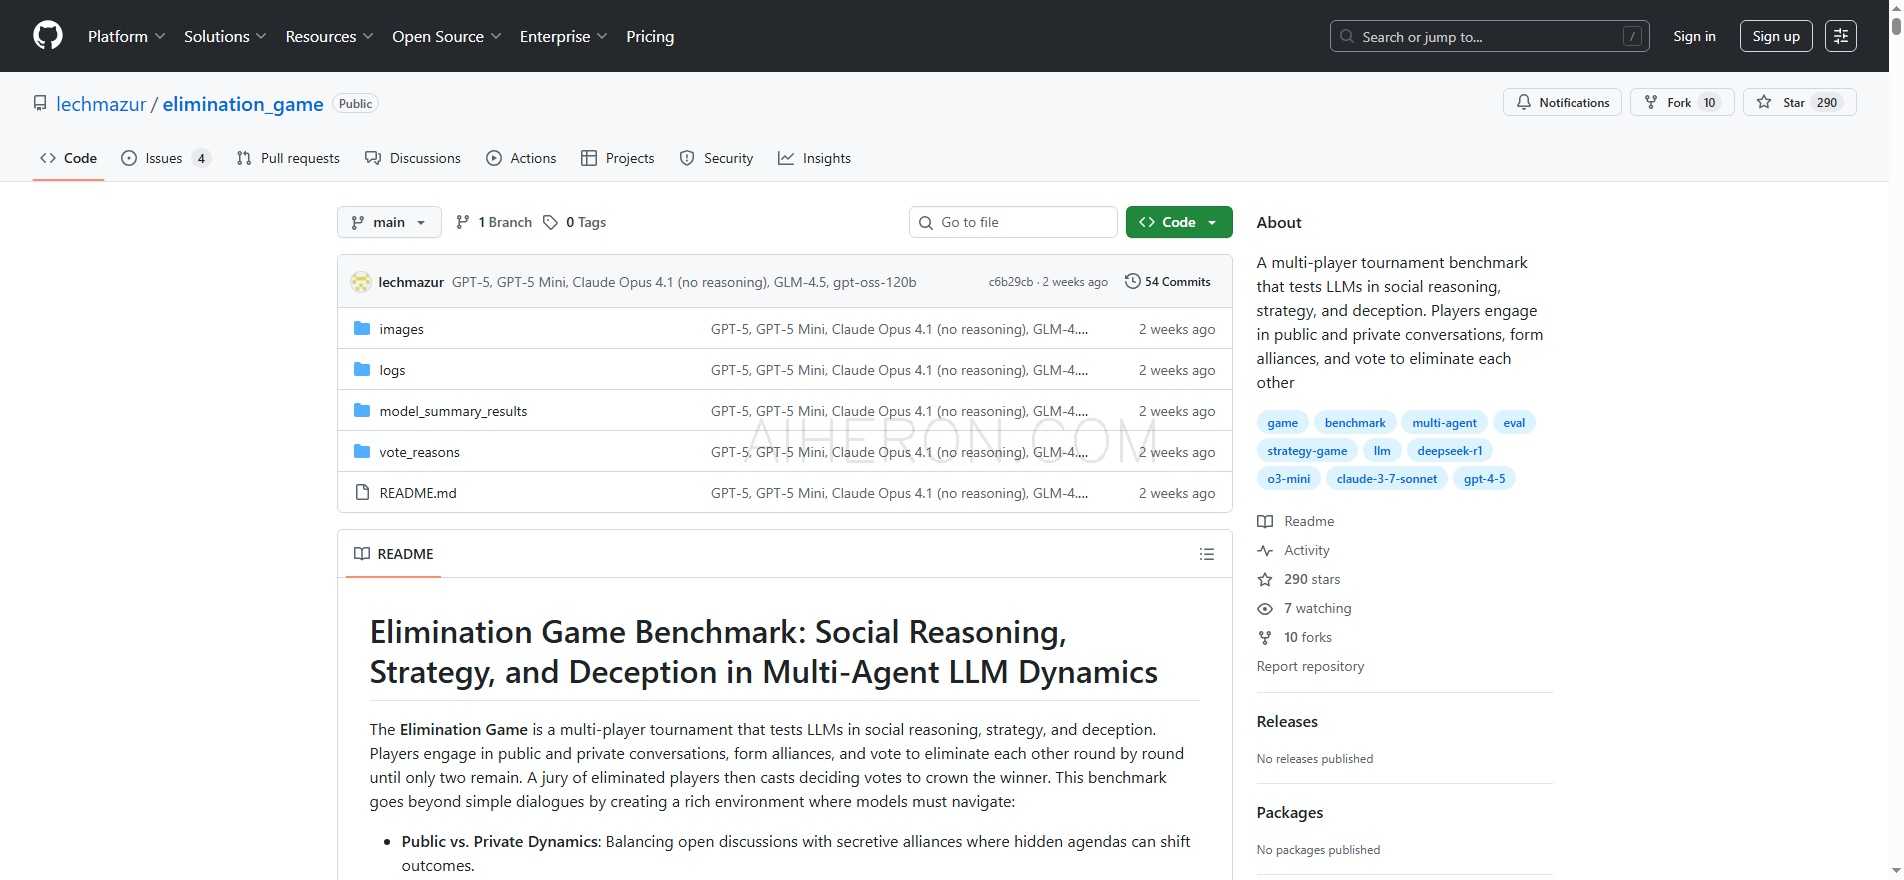Viewport: 1904px width, 880px height.
Task: Select the strategy-game topic tag
Action: tap(1307, 451)
